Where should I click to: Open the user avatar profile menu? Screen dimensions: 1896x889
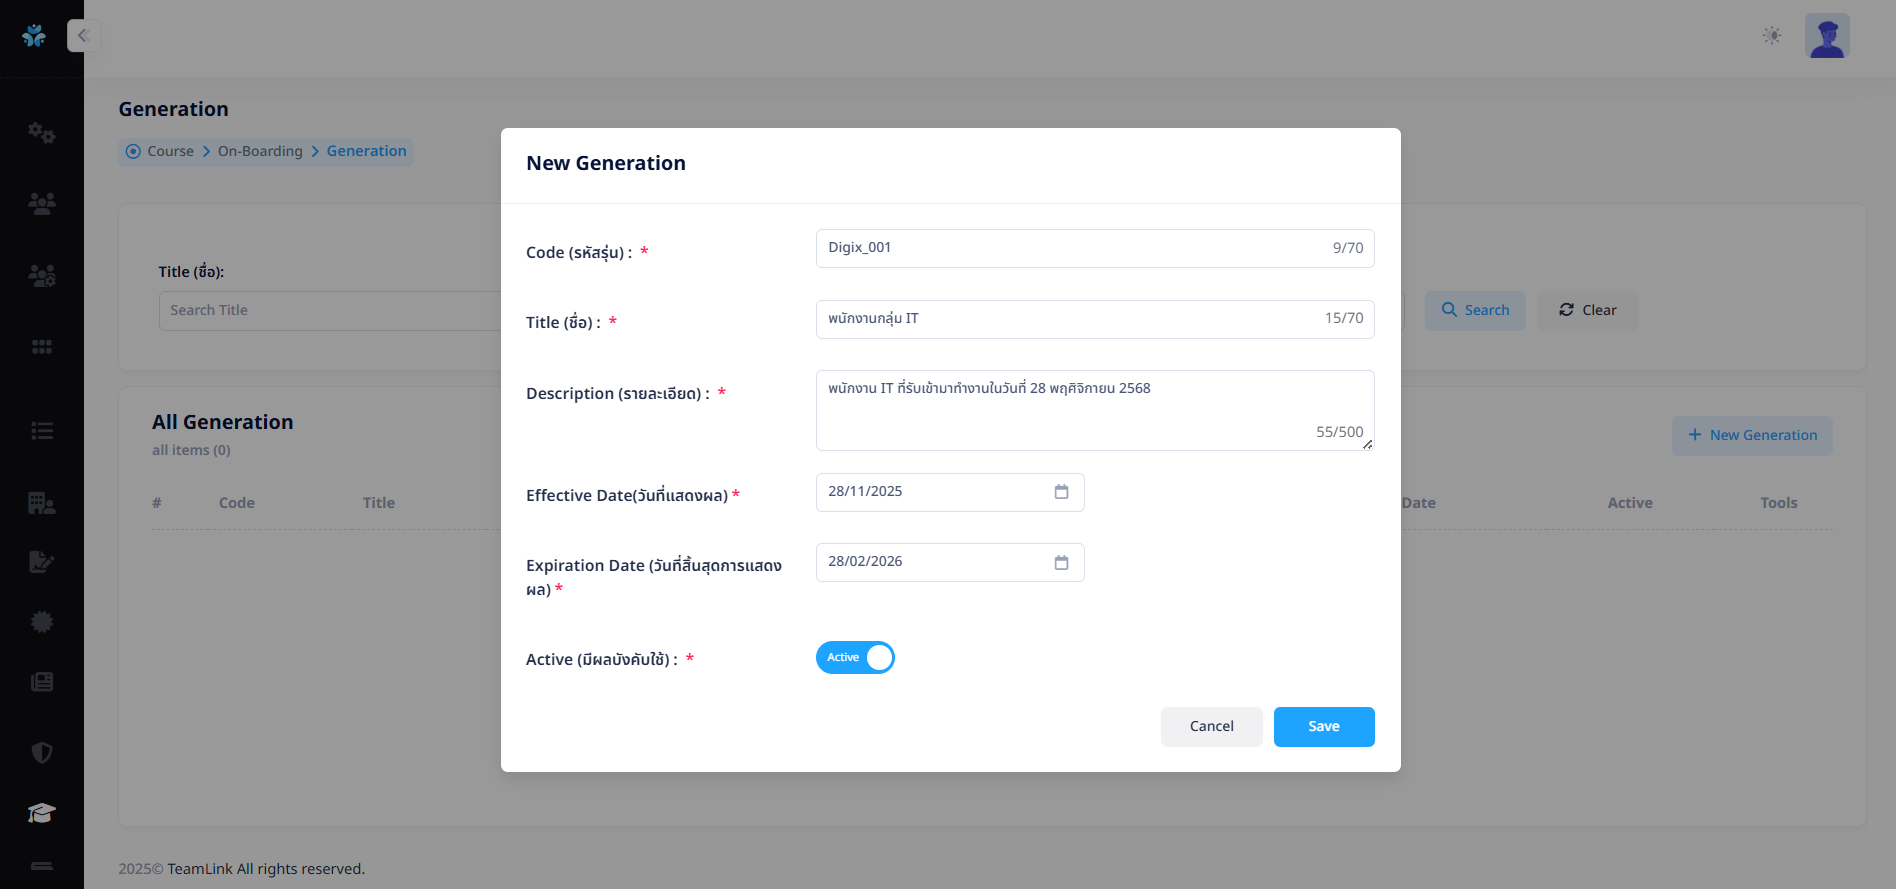point(1827,36)
